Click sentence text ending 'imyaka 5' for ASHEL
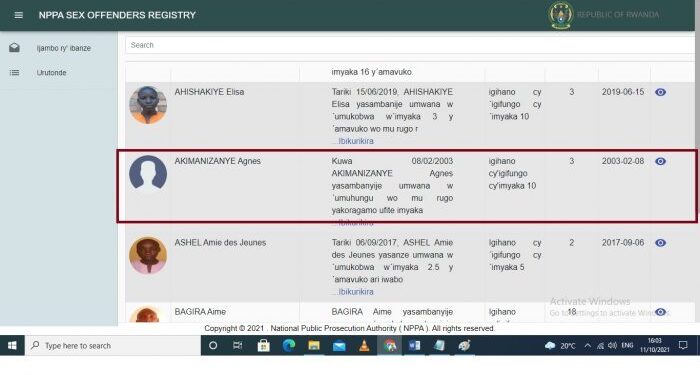The width and height of the screenshot is (700, 375). [x=515, y=255]
